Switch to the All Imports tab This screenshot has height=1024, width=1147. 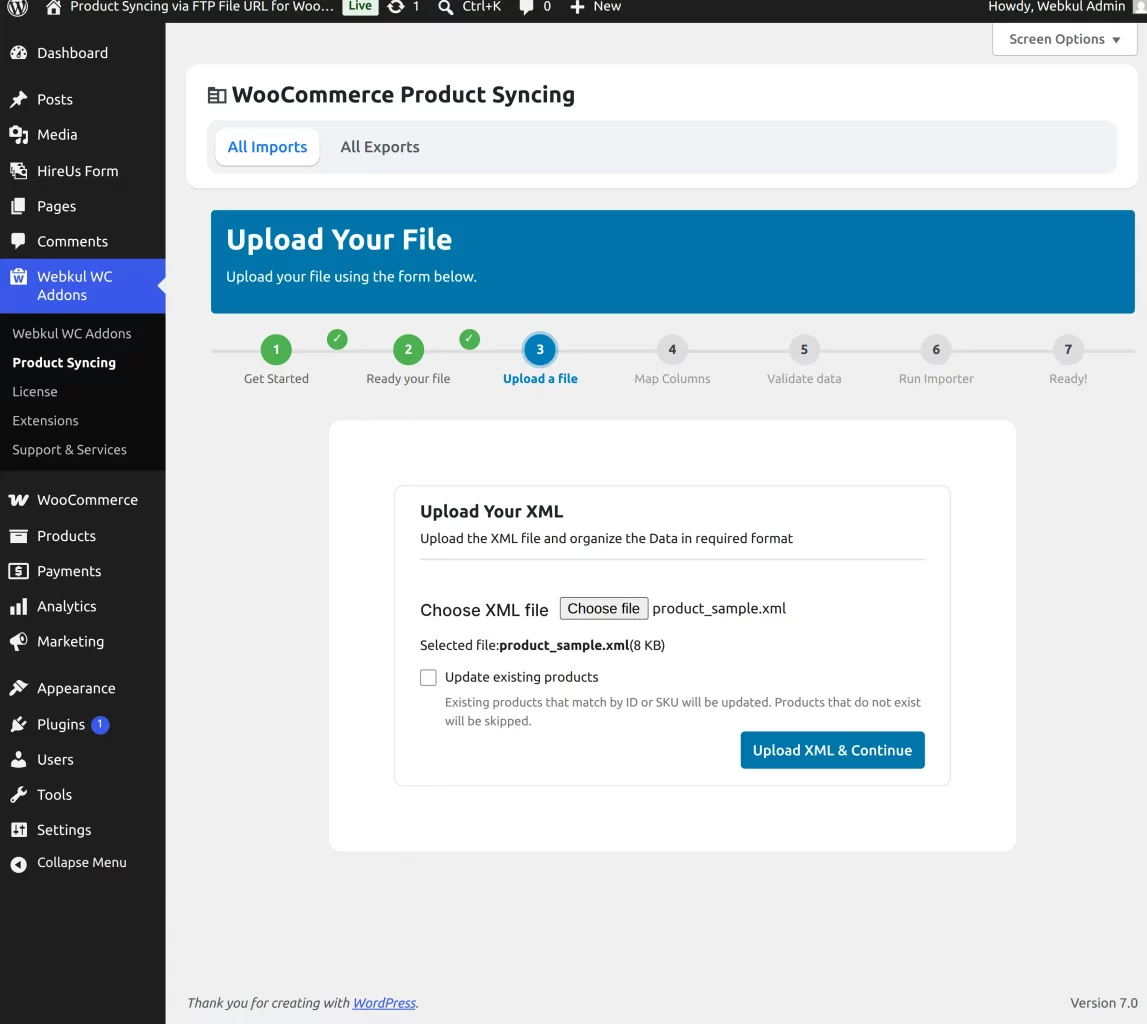(268, 147)
